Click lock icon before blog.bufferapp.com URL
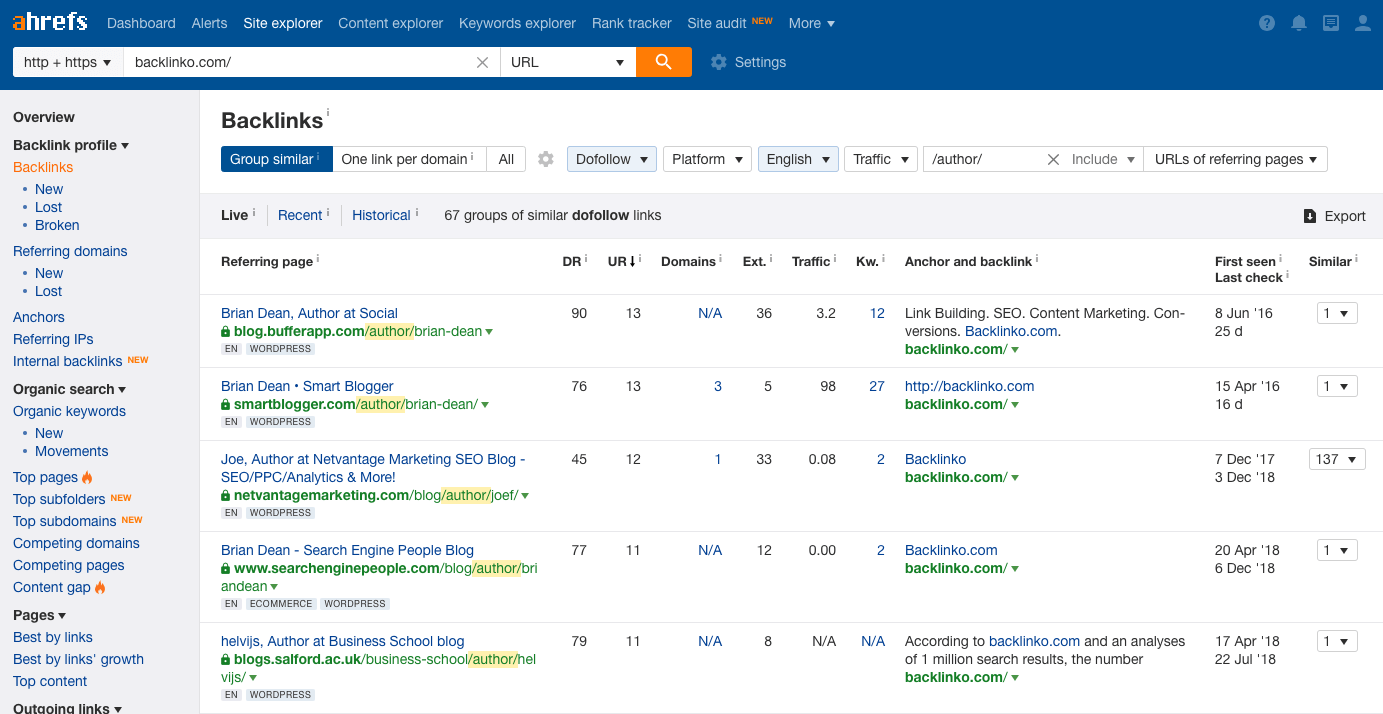 (x=226, y=332)
